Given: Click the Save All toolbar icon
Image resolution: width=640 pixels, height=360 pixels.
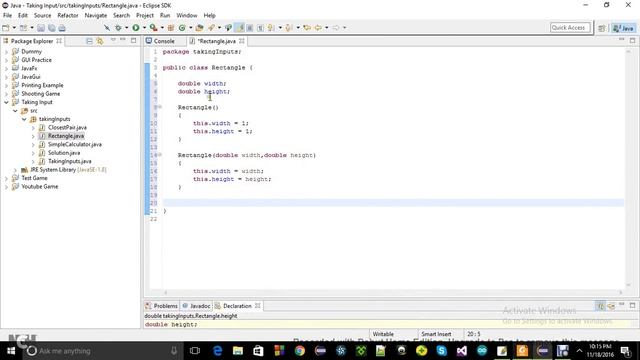Looking at the screenshot, I should pos(51,28).
